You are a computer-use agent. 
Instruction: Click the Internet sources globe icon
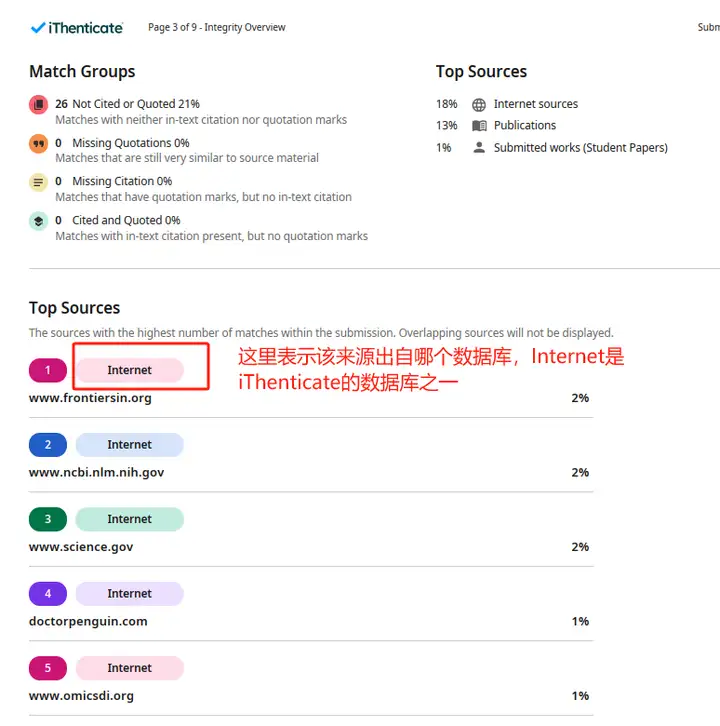click(x=479, y=105)
